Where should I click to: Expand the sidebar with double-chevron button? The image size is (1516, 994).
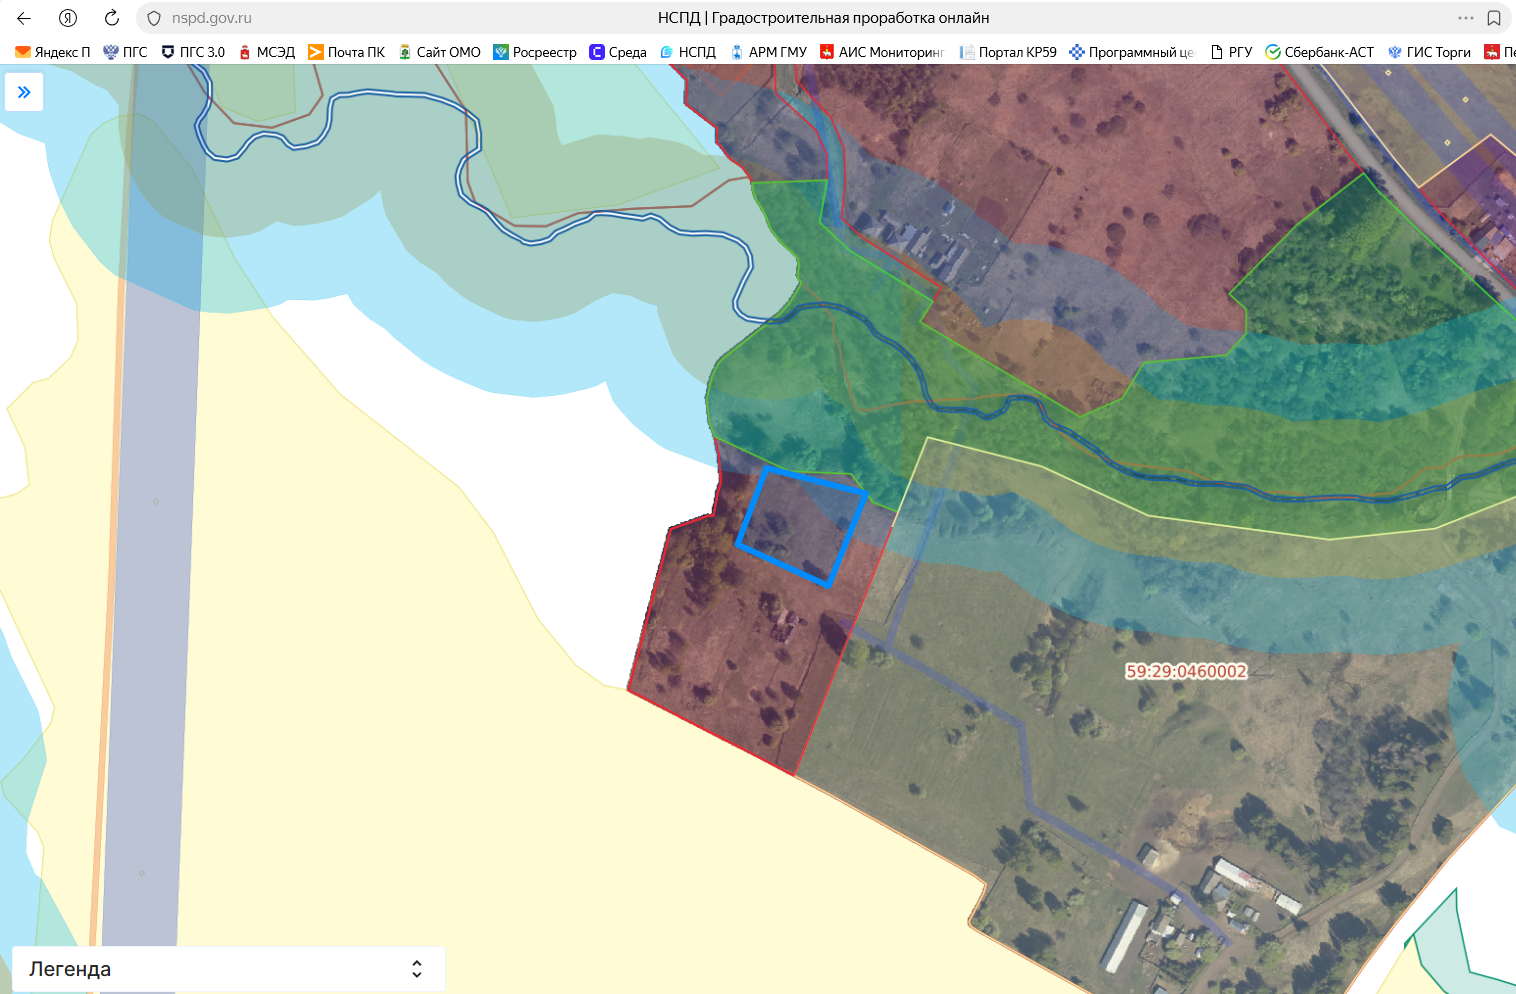(24, 92)
